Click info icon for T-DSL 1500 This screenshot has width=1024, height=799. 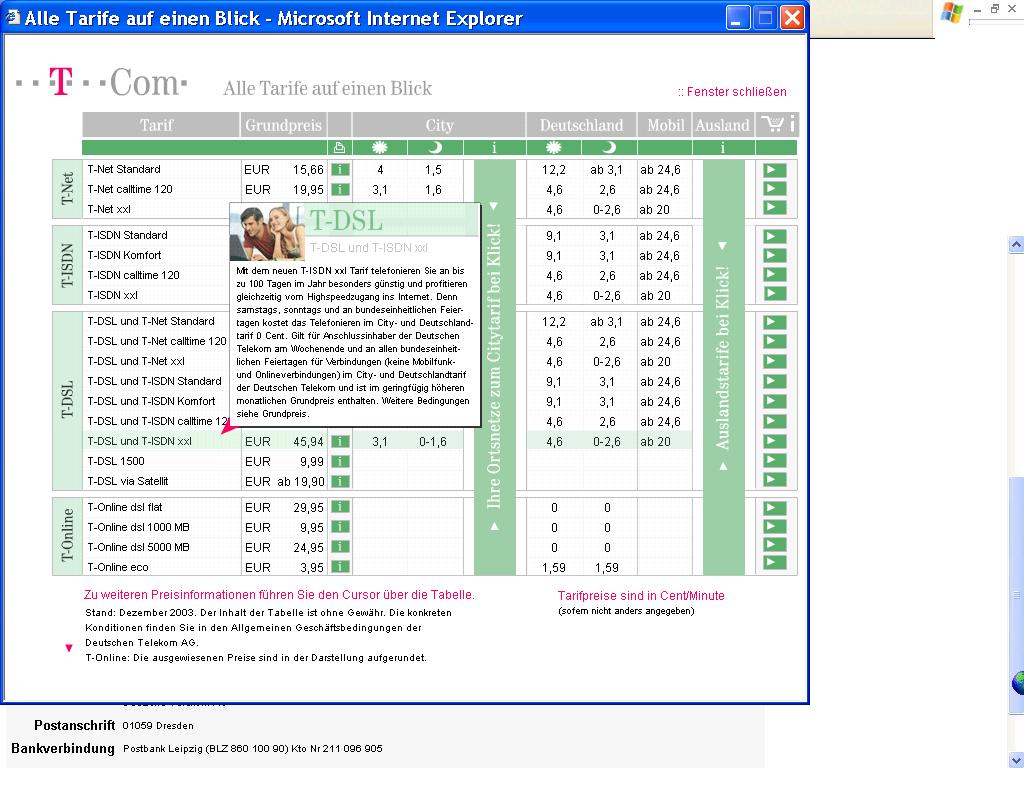pos(340,462)
